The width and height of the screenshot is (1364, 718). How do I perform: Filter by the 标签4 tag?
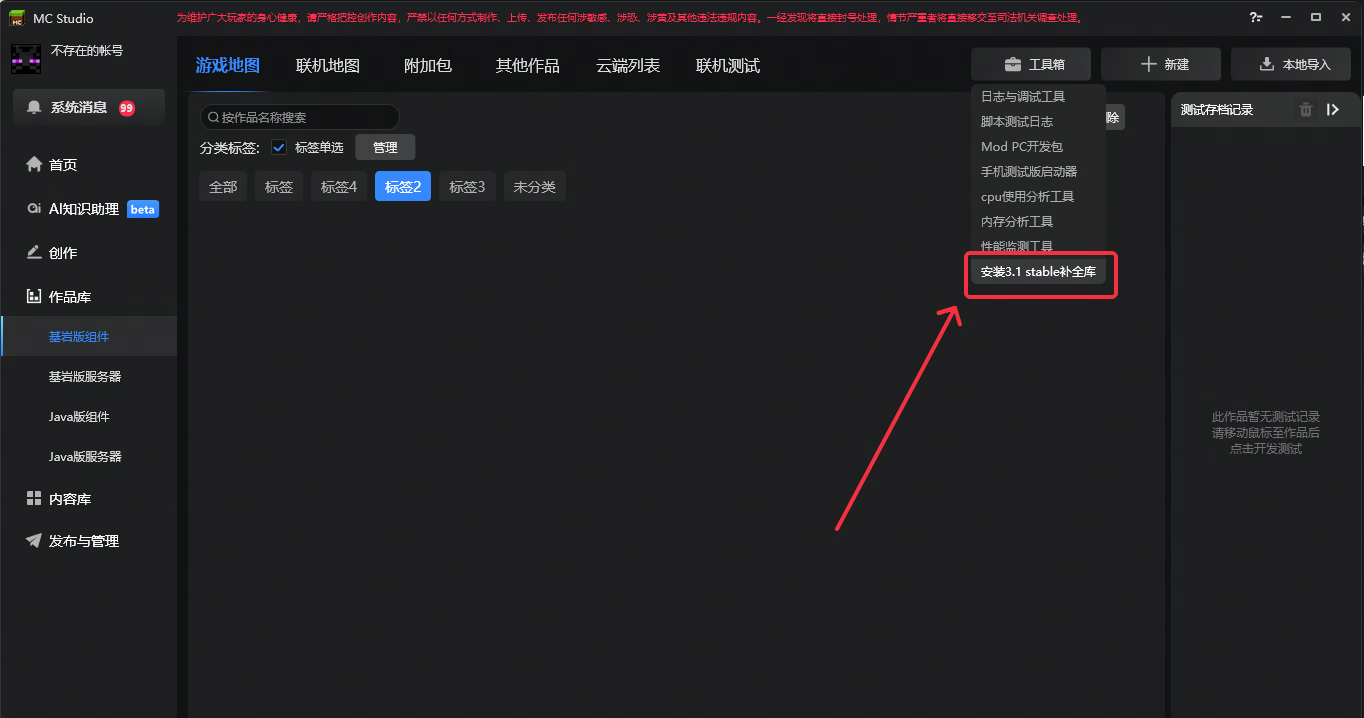339,187
